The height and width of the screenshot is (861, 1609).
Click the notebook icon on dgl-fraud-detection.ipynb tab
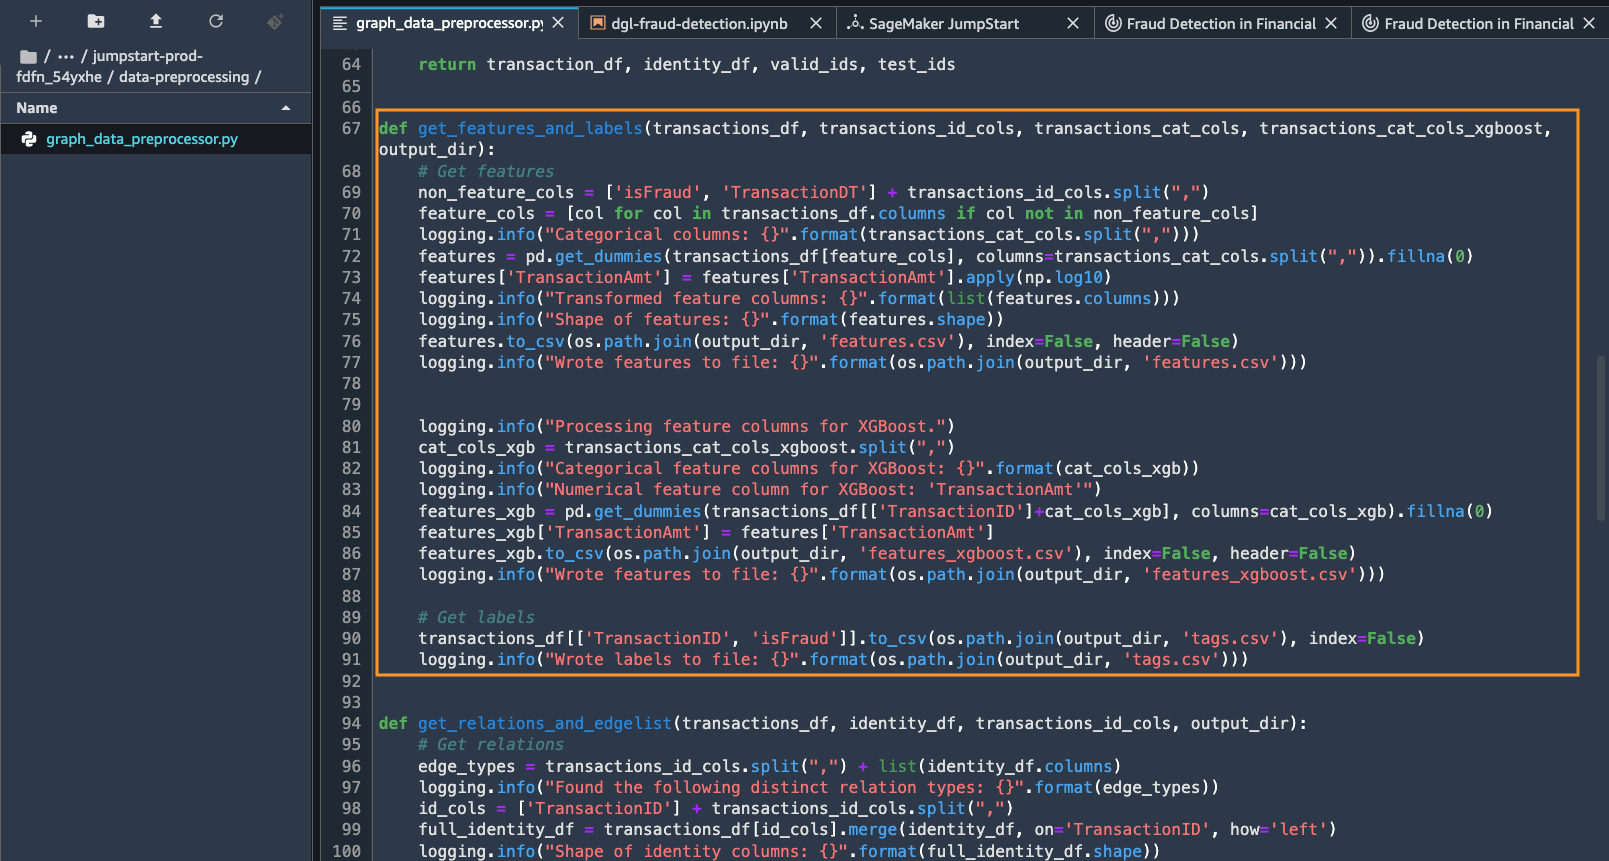tap(598, 23)
